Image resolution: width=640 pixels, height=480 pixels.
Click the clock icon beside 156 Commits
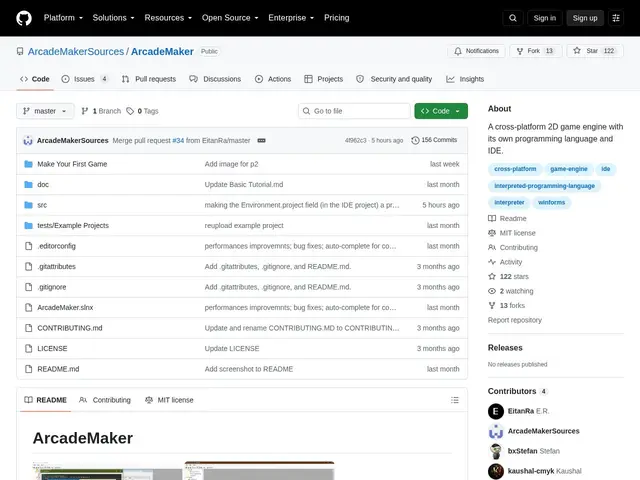click(x=415, y=140)
